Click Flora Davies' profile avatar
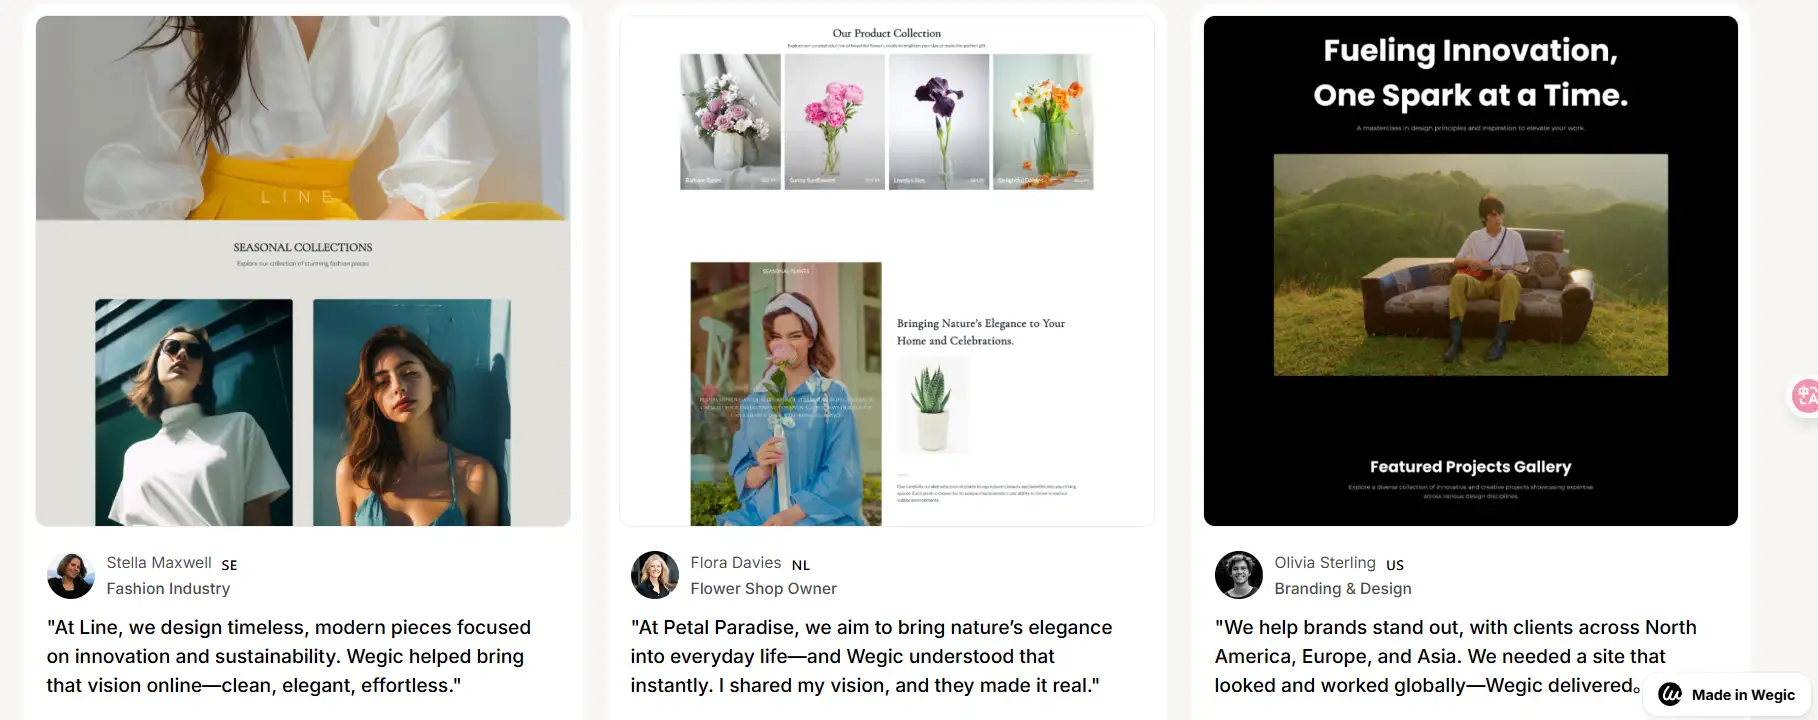This screenshot has width=1818, height=720. 655,575
